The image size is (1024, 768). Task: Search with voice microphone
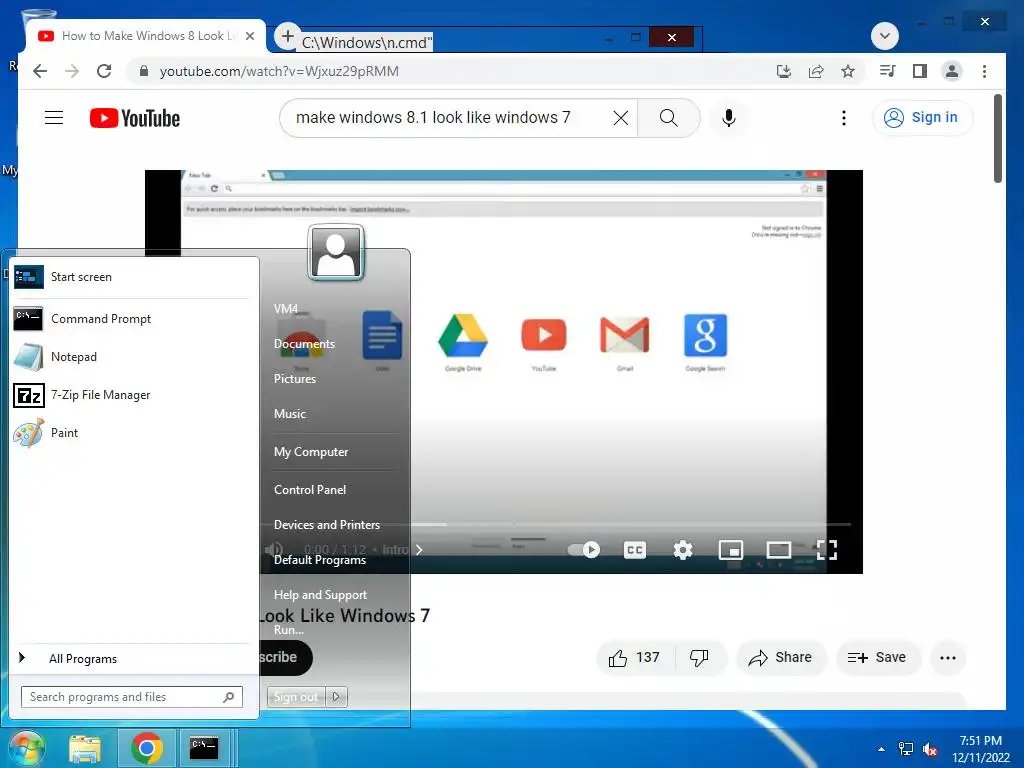729,118
